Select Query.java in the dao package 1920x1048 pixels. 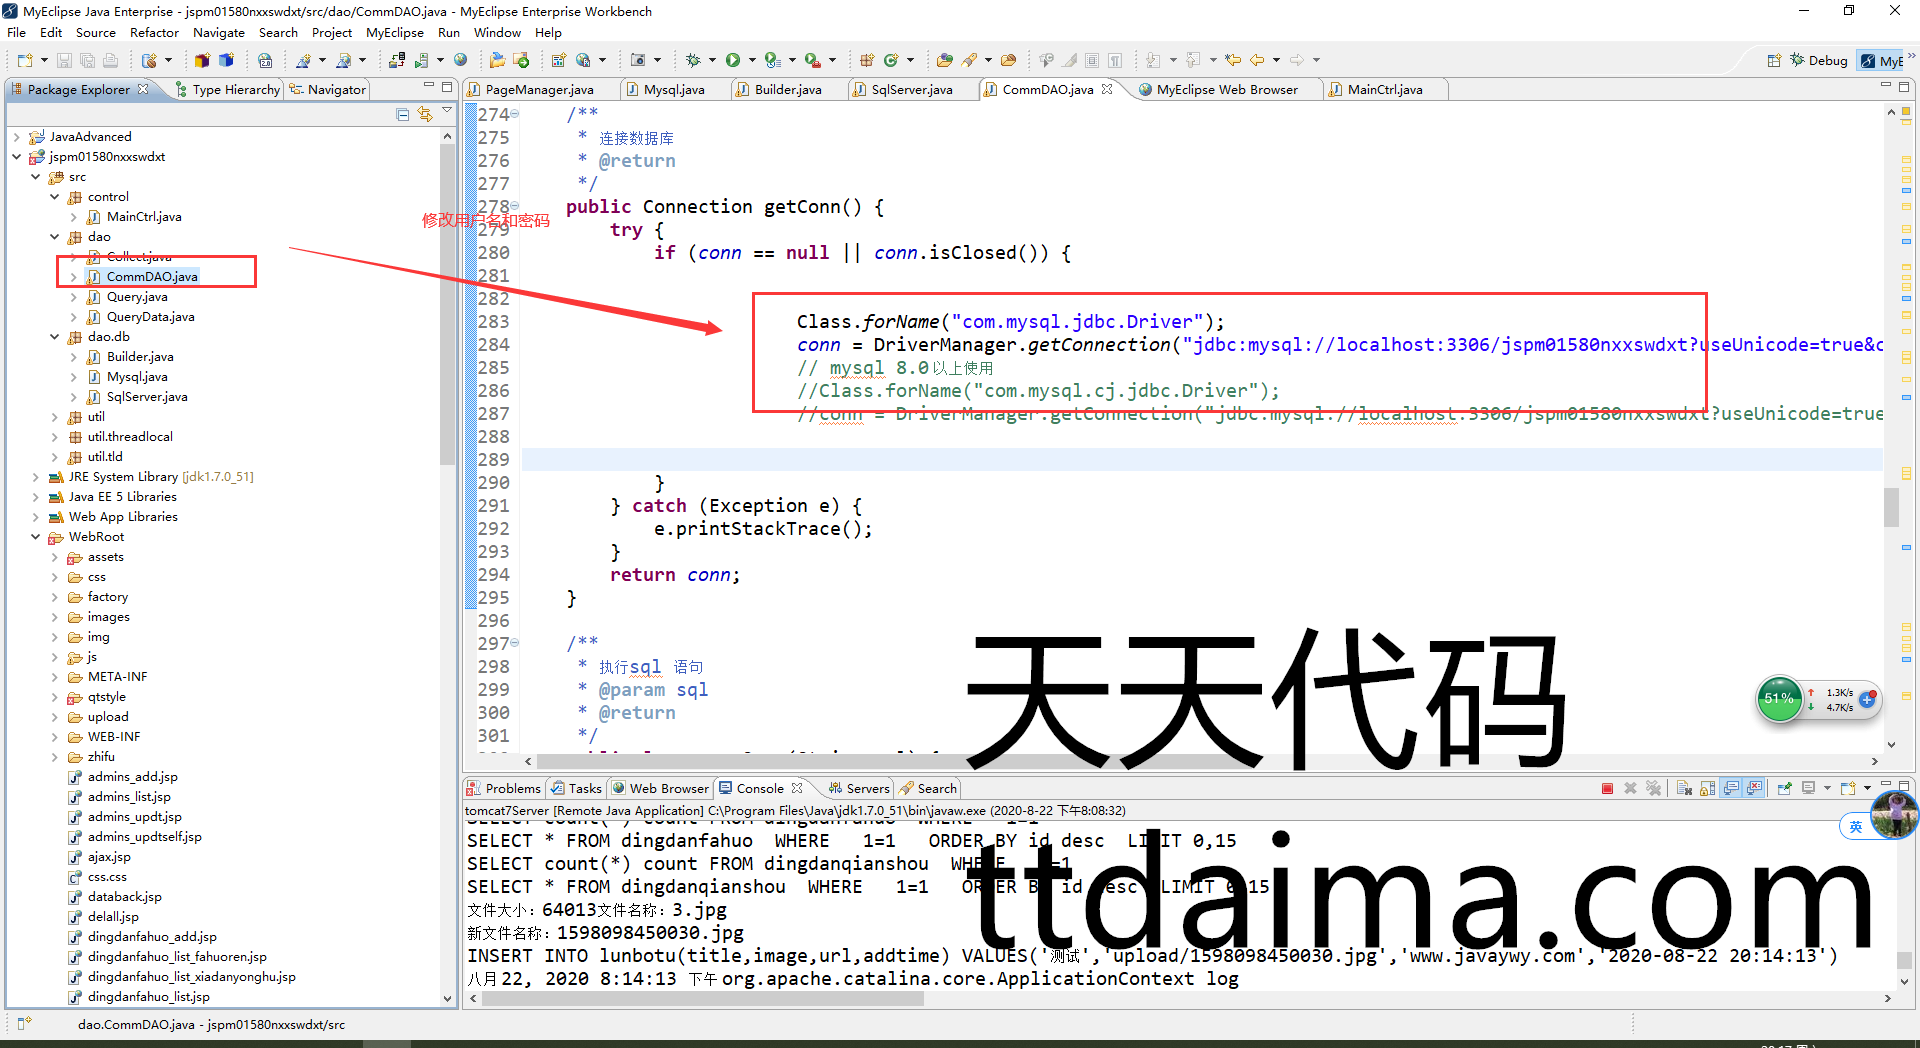click(137, 297)
